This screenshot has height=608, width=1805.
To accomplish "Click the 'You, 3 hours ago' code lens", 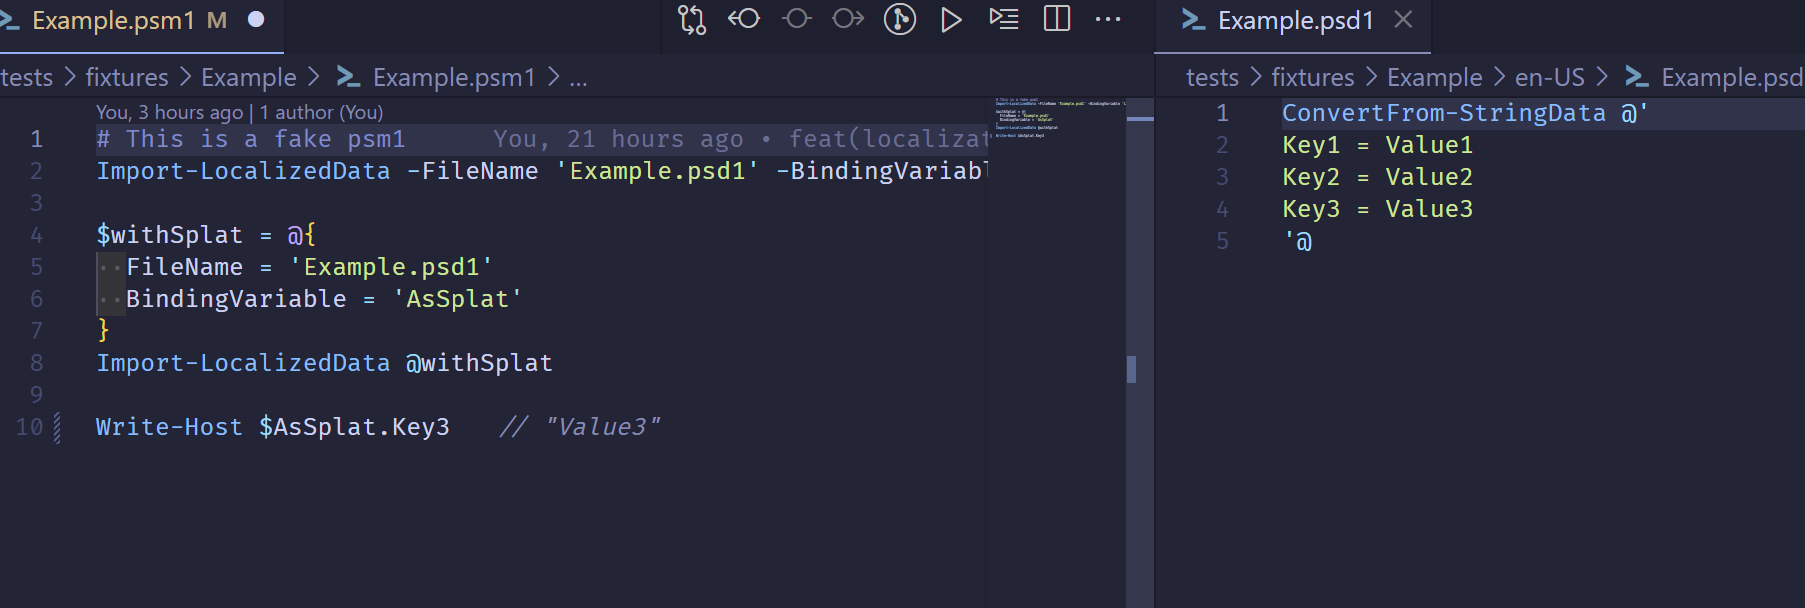I will [x=169, y=112].
